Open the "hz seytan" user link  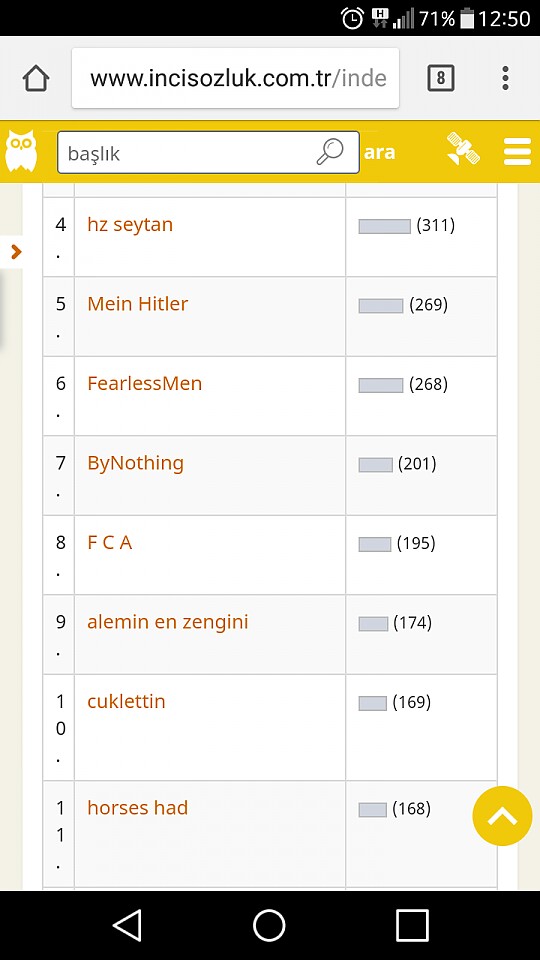click(130, 225)
